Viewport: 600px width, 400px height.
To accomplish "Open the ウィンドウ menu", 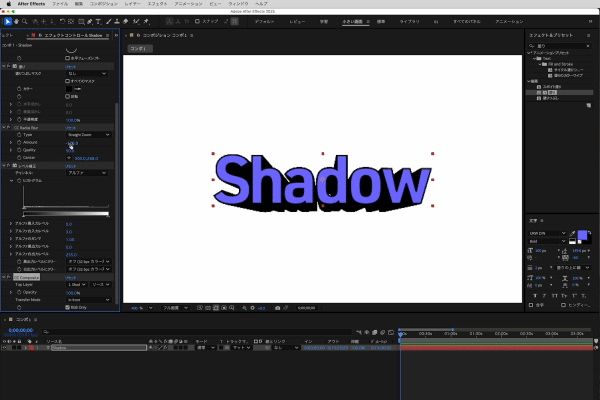I will coord(238,4).
